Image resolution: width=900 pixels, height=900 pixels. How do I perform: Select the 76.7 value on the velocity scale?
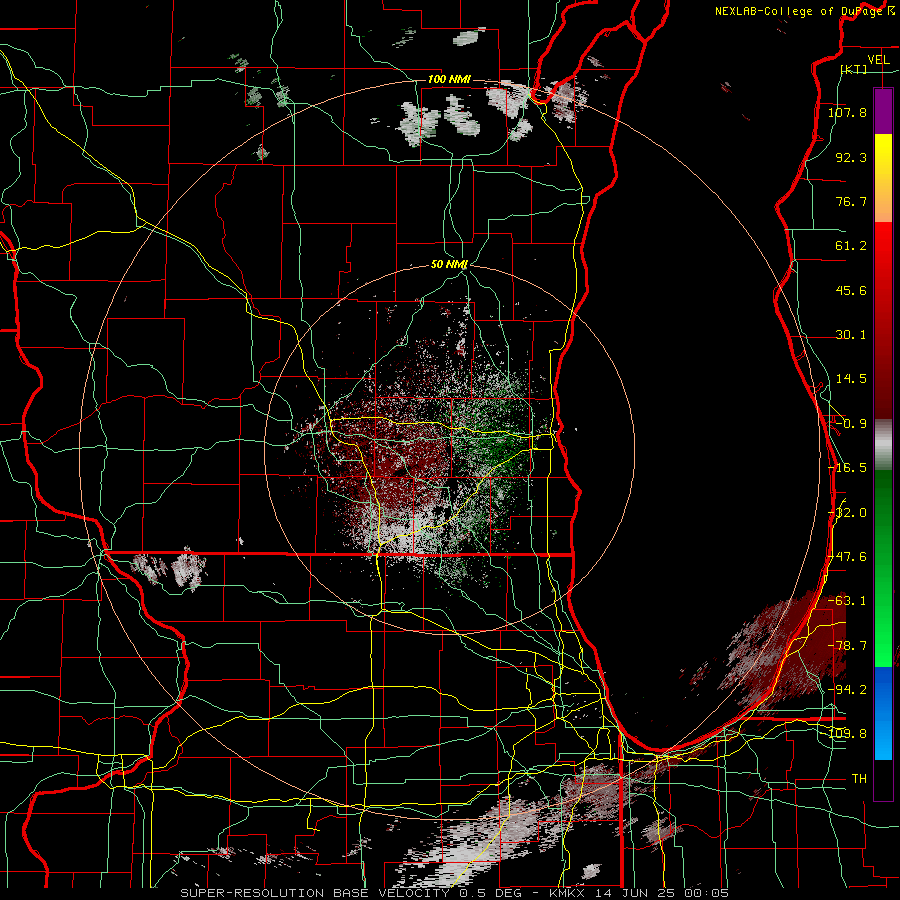pos(851,201)
